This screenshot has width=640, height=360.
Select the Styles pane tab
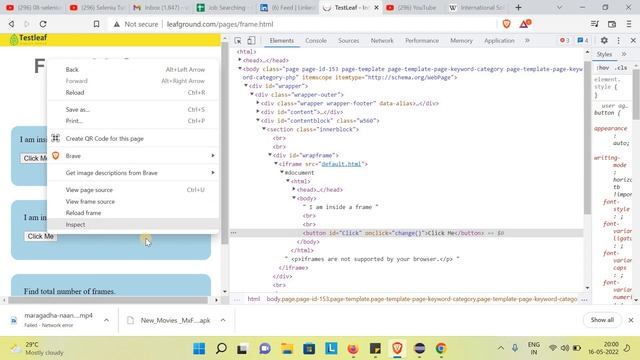click(604, 54)
